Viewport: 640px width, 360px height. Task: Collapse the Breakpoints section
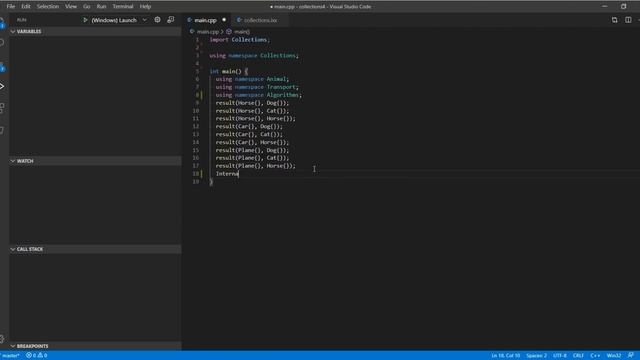96,346
